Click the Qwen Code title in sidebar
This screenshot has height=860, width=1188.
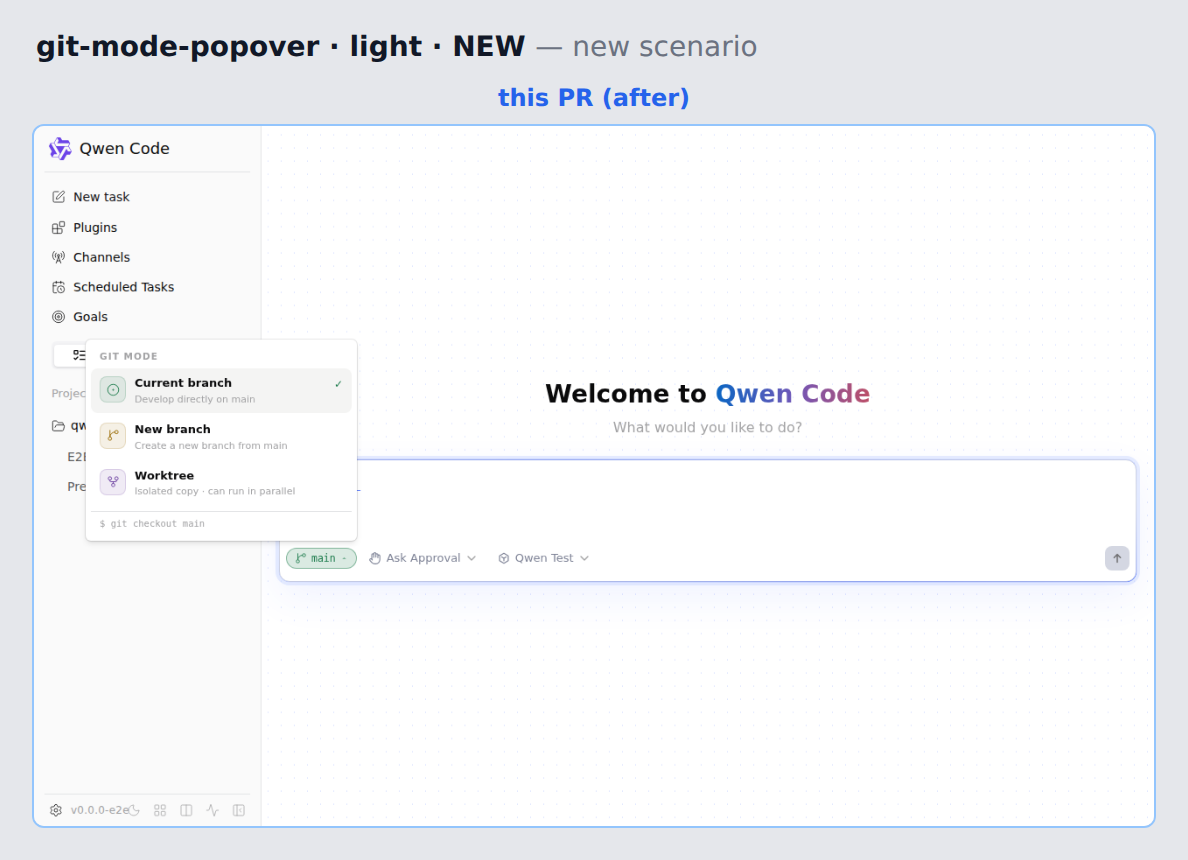click(x=124, y=149)
